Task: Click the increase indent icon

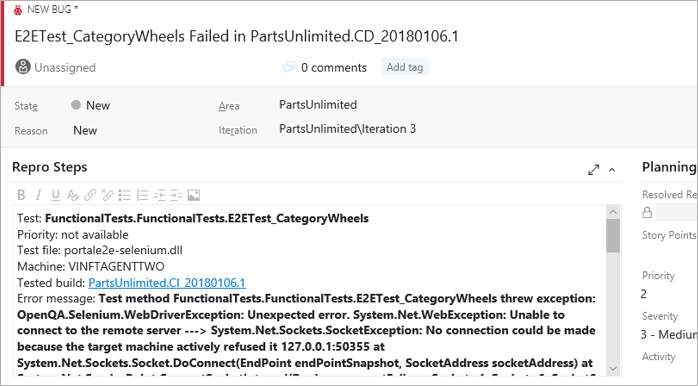Action: [176, 195]
